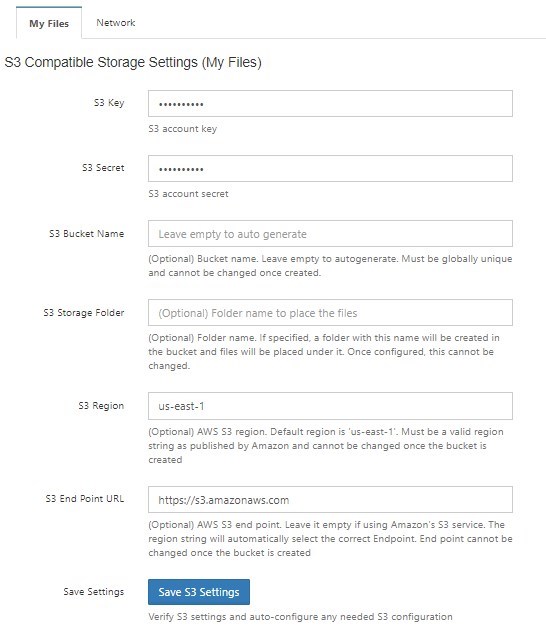Click the Save S3 Settings button
Image resolution: width=546 pixels, height=627 pixels.
tap(199, 592)
